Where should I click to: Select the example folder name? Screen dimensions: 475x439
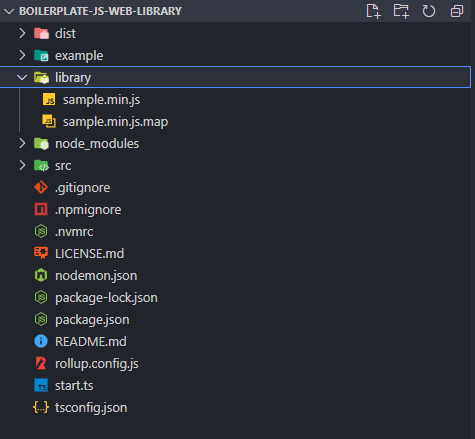click(x=79, y=56)
